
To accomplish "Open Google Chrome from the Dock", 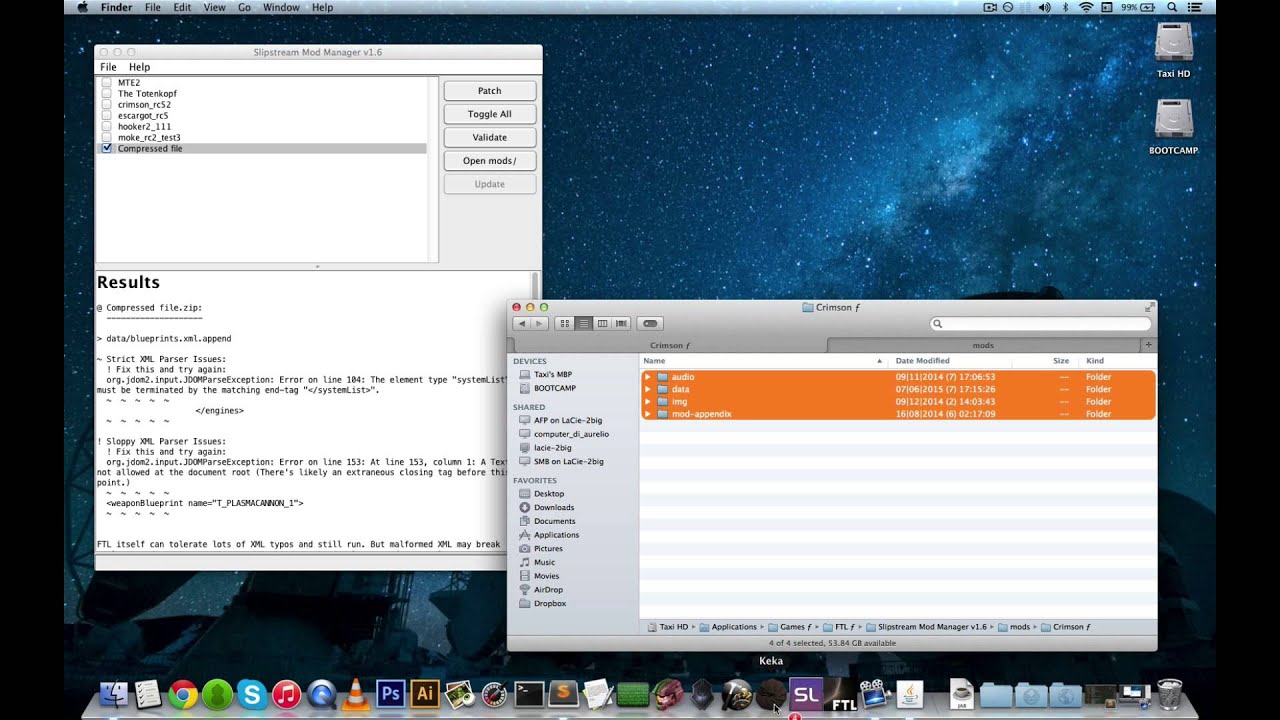I will coord(182,694).
